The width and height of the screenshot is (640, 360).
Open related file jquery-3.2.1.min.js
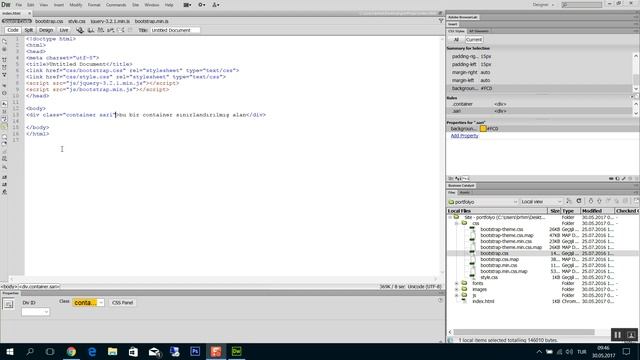point(110,21)
